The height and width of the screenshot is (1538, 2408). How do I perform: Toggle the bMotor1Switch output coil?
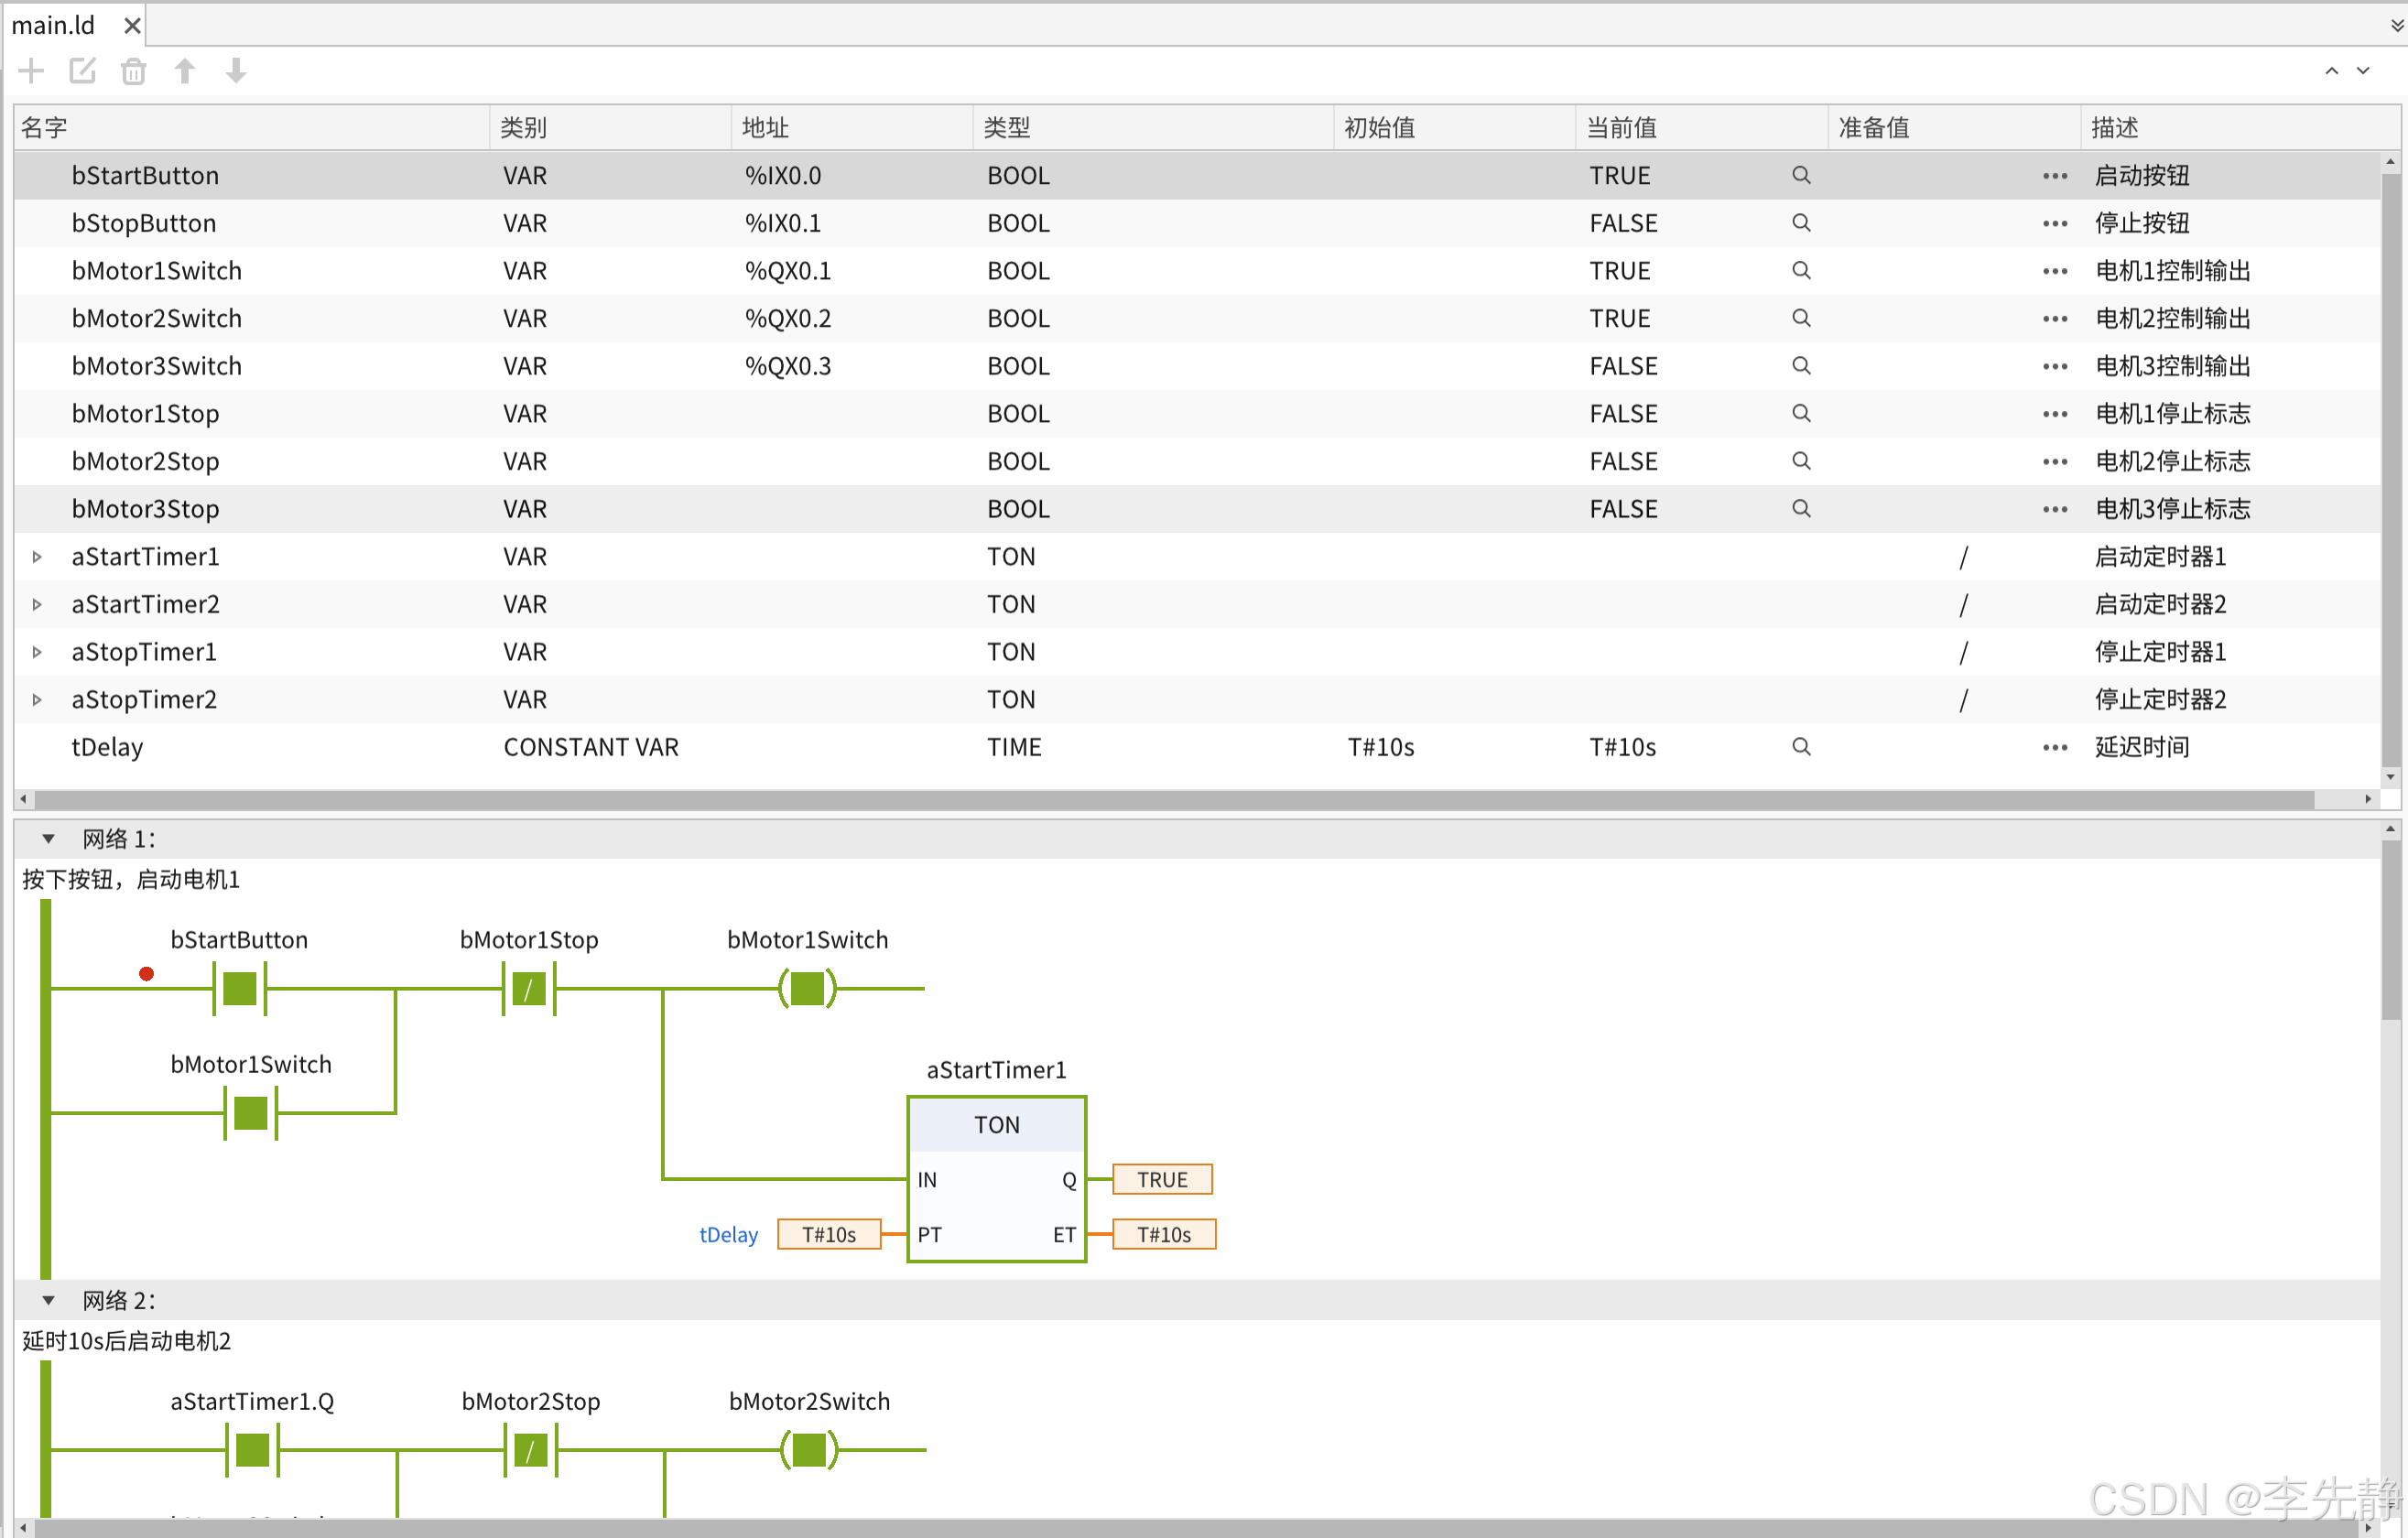807,989
